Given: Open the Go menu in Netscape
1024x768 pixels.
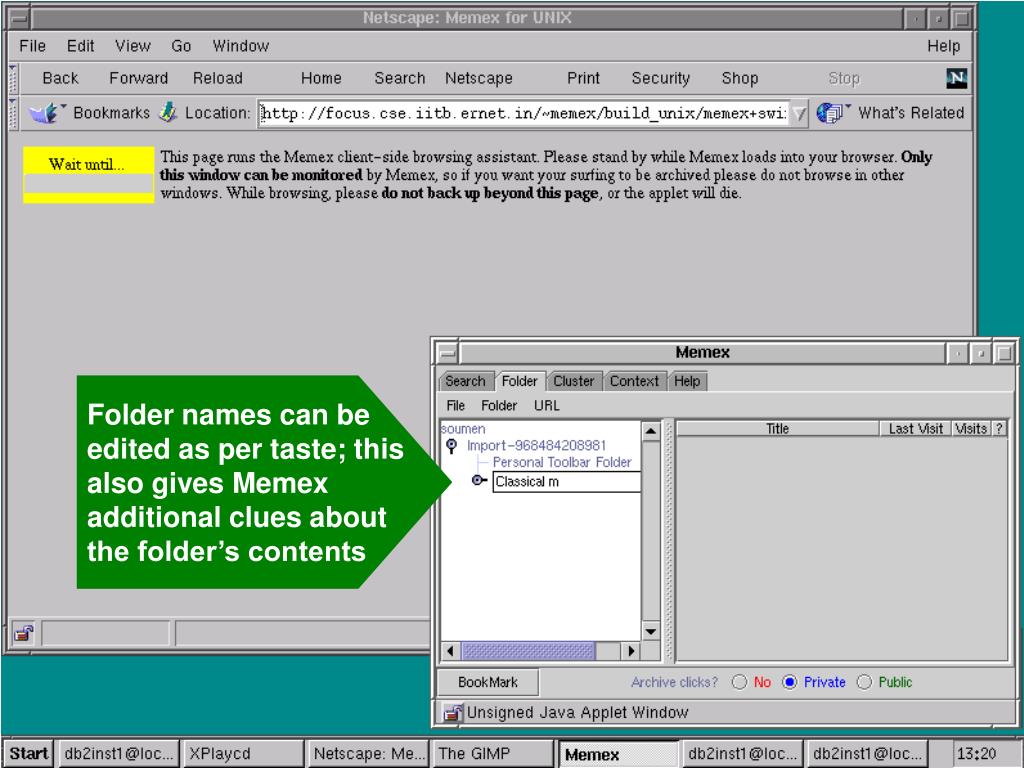Looking at the screenshot, I should click(x=181, y=46).
